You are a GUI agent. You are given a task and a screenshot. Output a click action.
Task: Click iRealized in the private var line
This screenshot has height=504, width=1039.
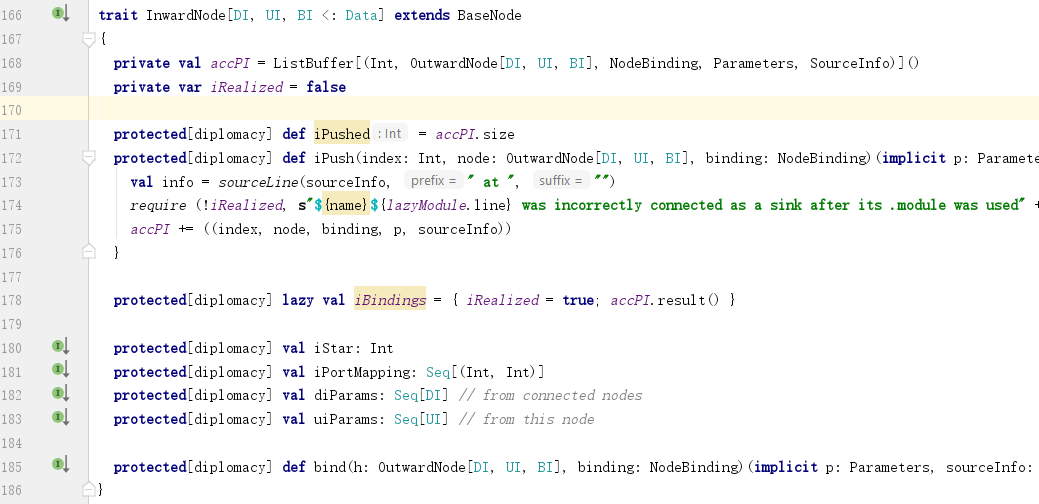coord(246,87)
